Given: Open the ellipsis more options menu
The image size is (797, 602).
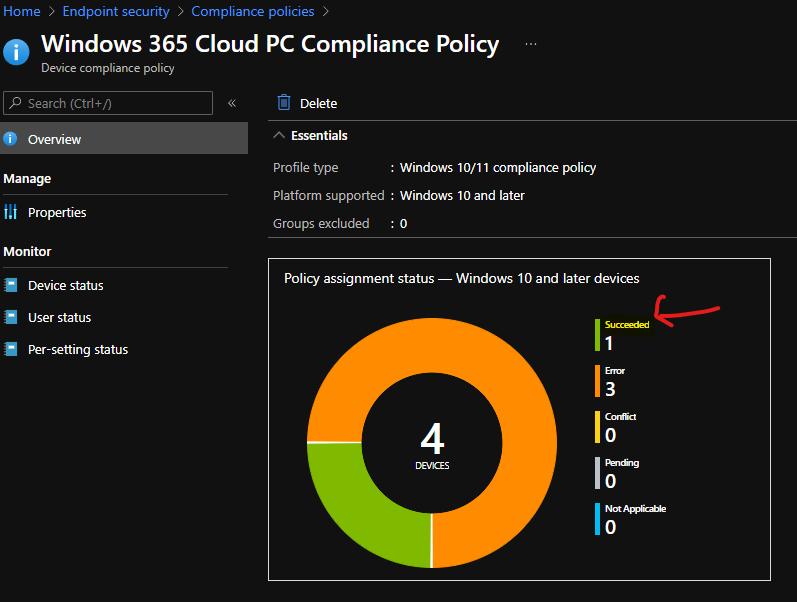Looking at the screenshot, I should coord(531,44).
